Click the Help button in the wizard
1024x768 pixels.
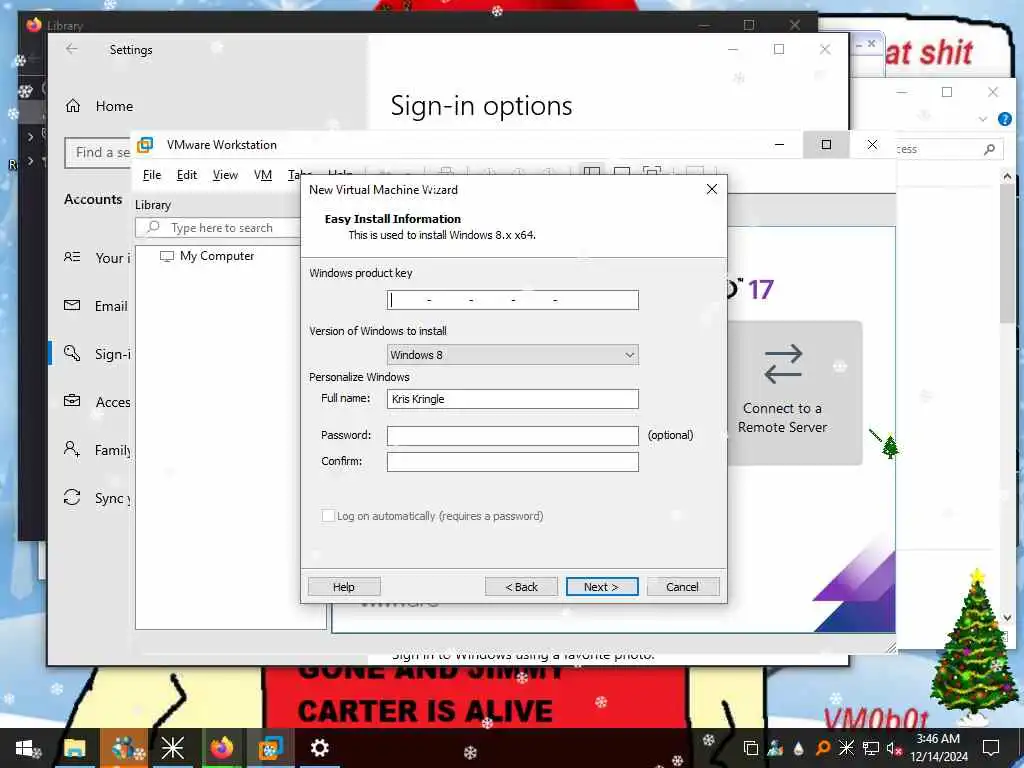344,586
